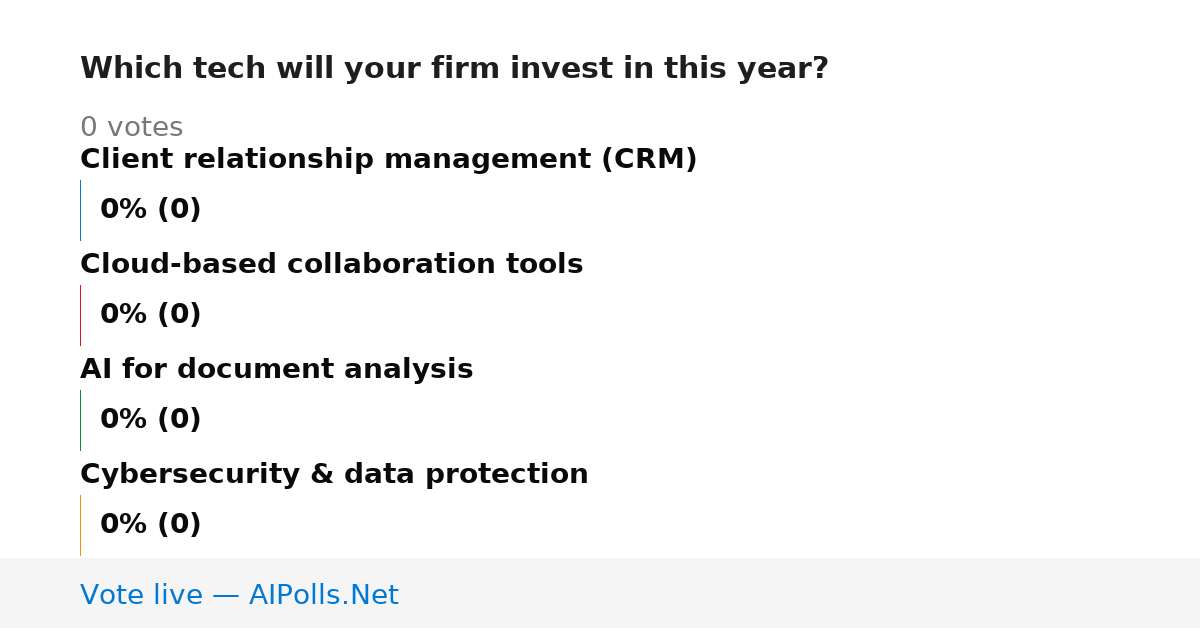Click the orange Cybersecurity result bar
1200x628 pixels.
[80, 525]
